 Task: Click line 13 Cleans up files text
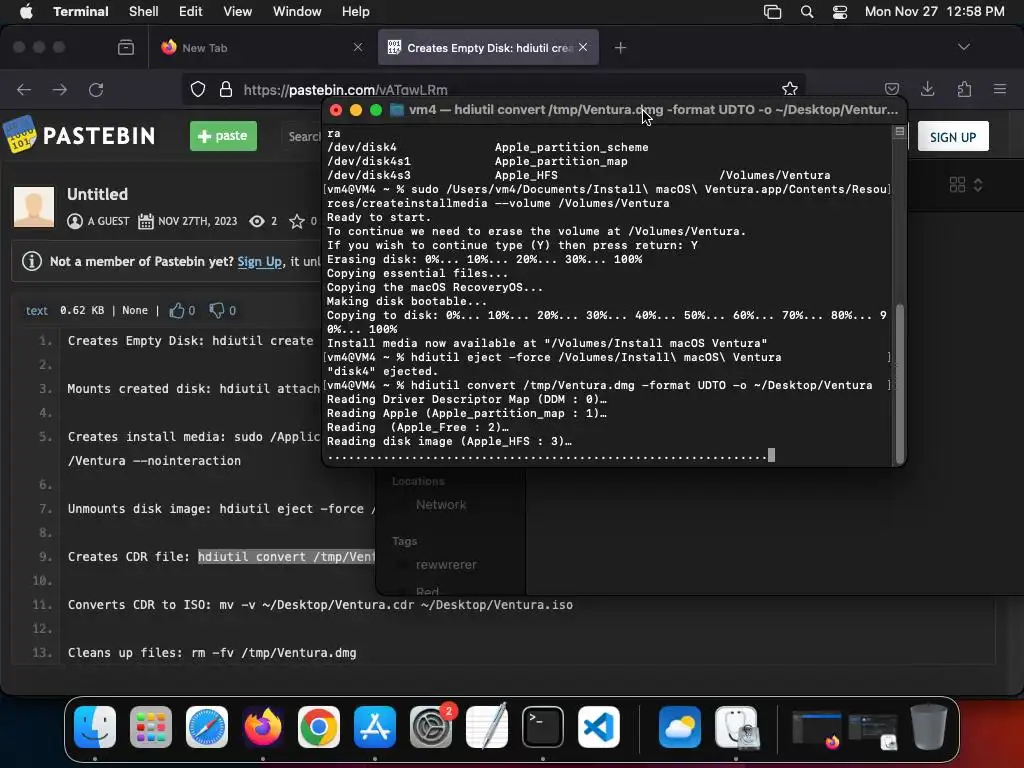point(212,652)
